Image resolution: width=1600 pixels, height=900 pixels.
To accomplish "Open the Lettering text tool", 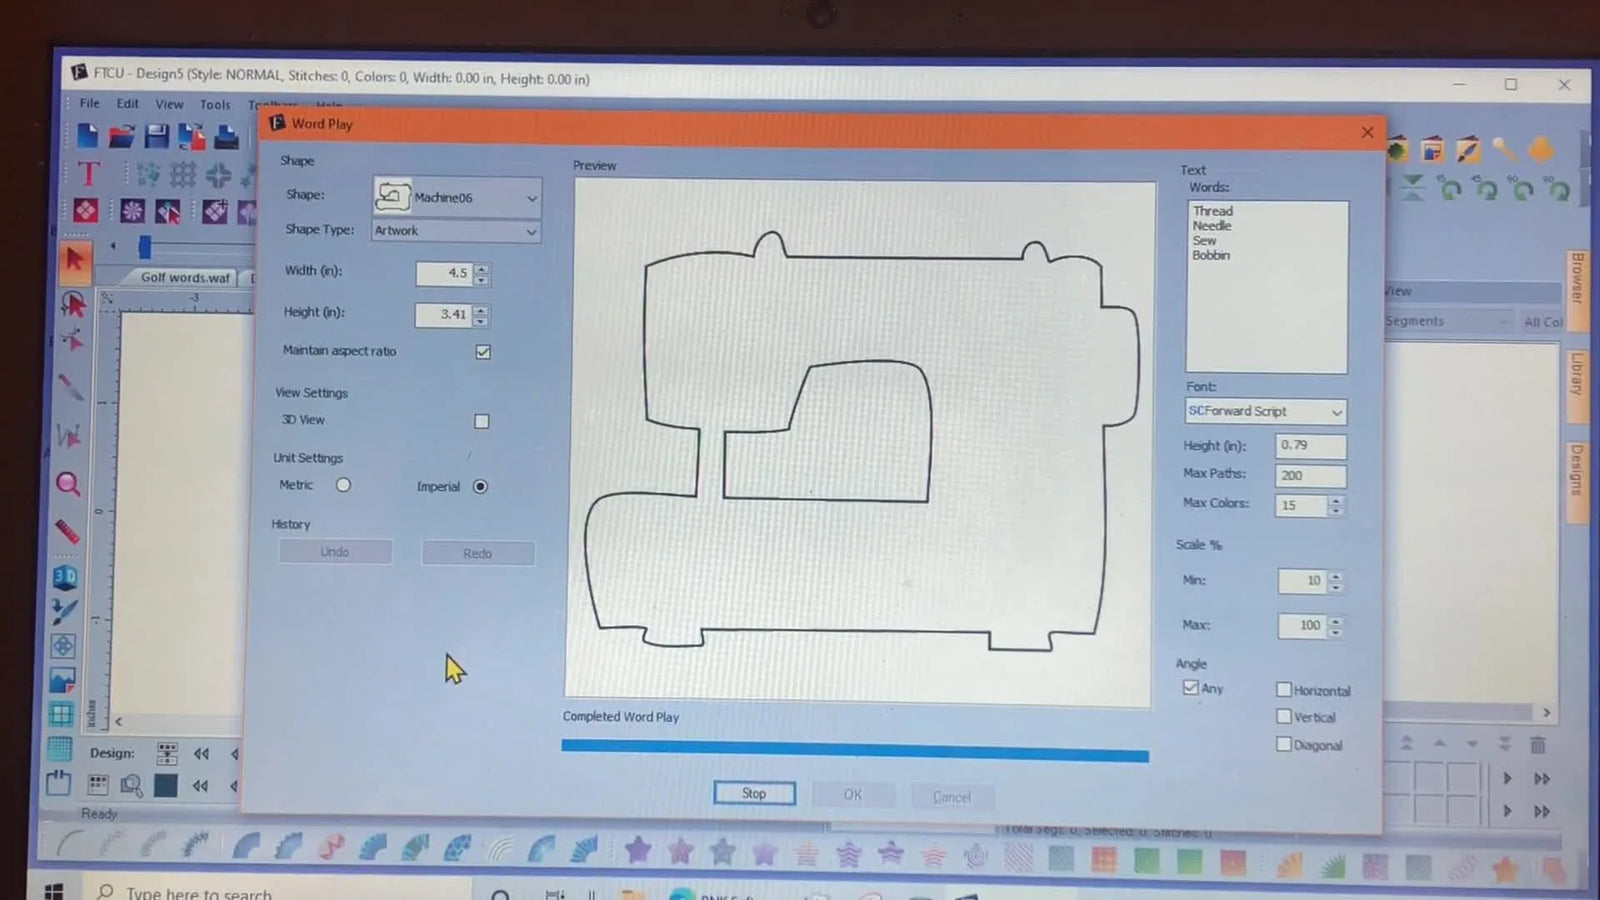I will click(x=88, y=174).
